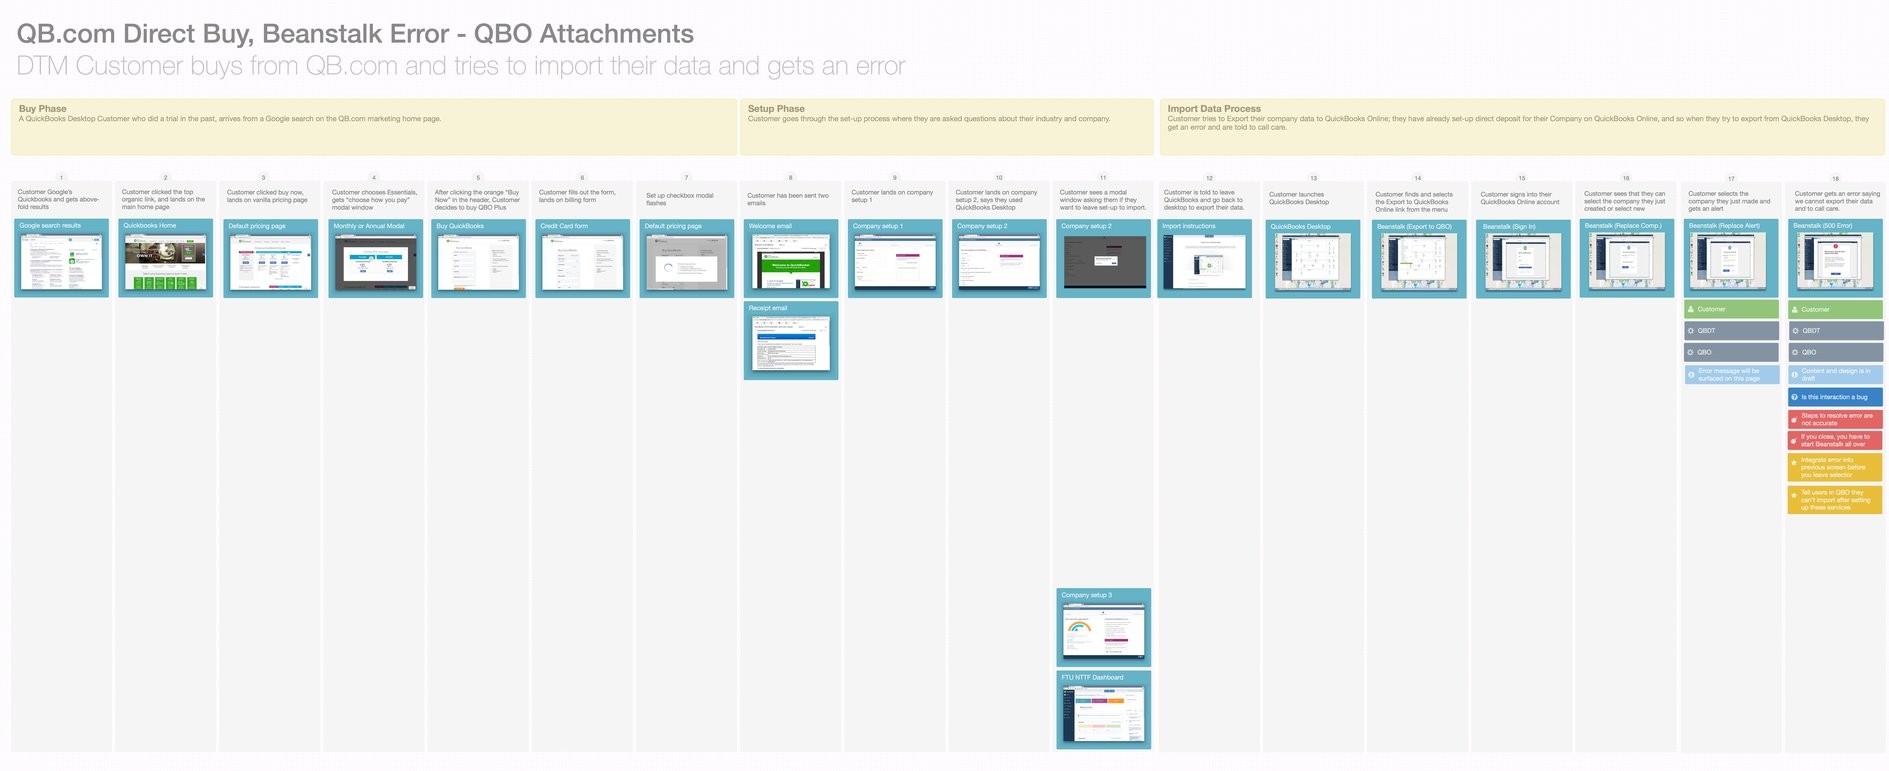Click the info icon on 'Content and design is in draft' tag

pyautogui.click(x=1795, y=375)
